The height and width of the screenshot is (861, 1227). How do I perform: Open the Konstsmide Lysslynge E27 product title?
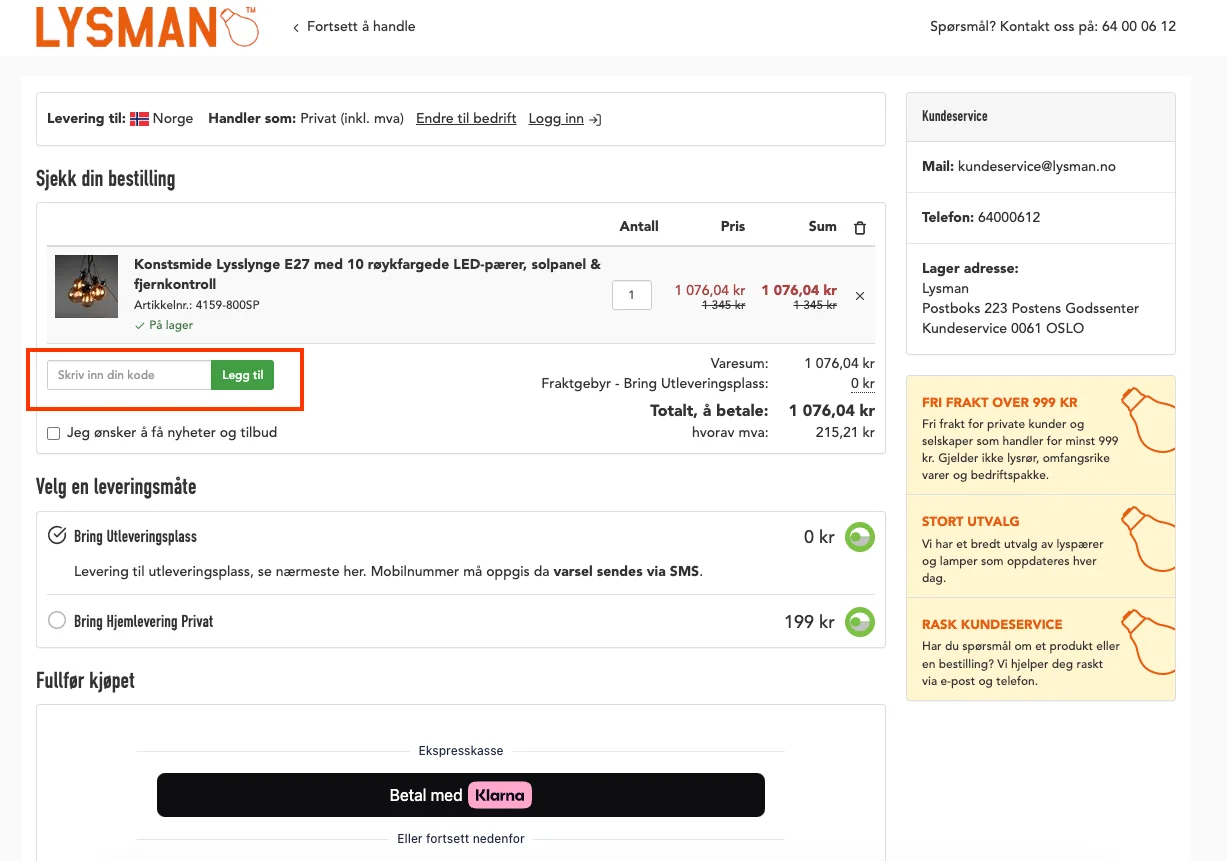point(368,274)
